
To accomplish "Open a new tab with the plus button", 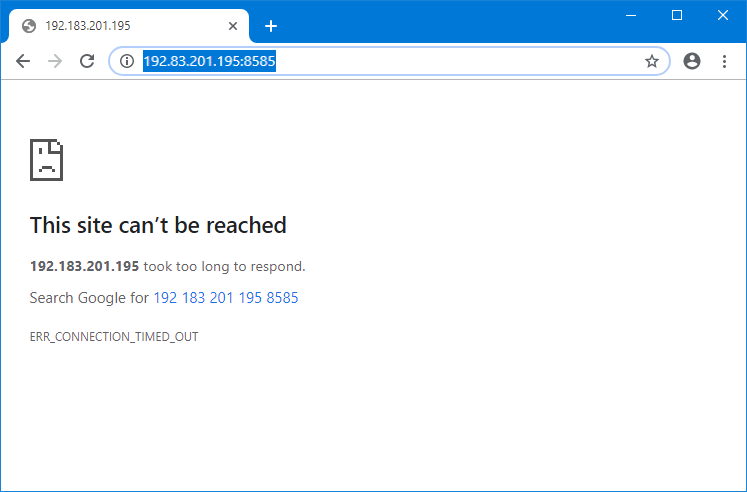I will pos(271,26).
